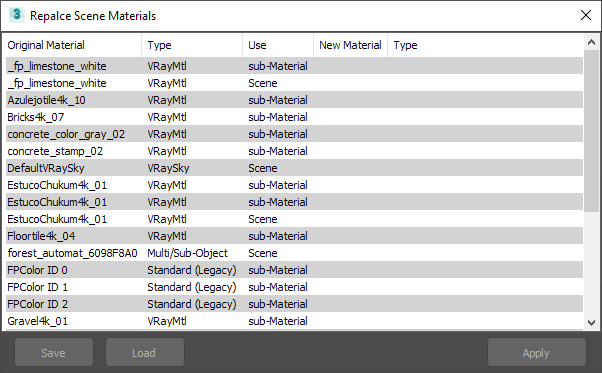Click the VRaySky type cell
This screenshot has width=602, height=373.
[169, 168]
